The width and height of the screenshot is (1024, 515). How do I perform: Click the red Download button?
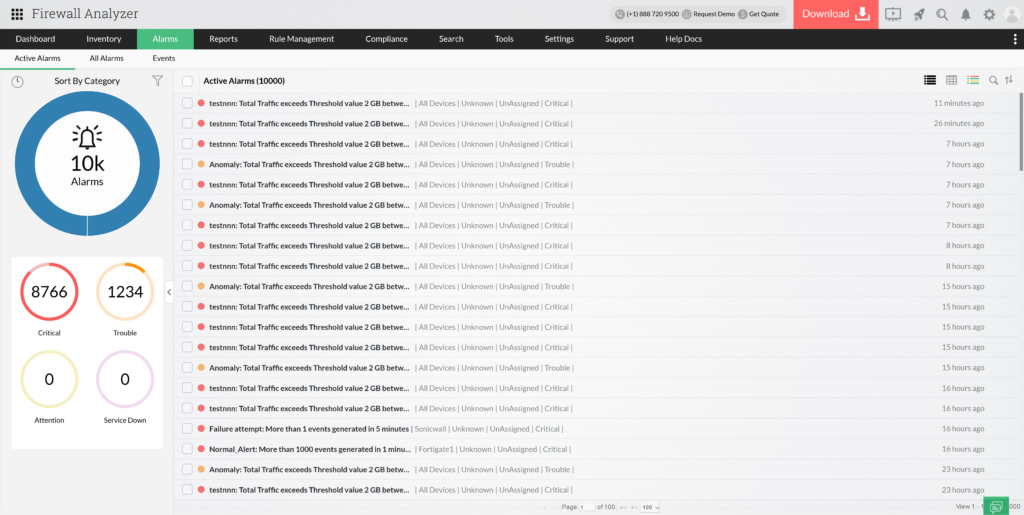tap(835, 14)
